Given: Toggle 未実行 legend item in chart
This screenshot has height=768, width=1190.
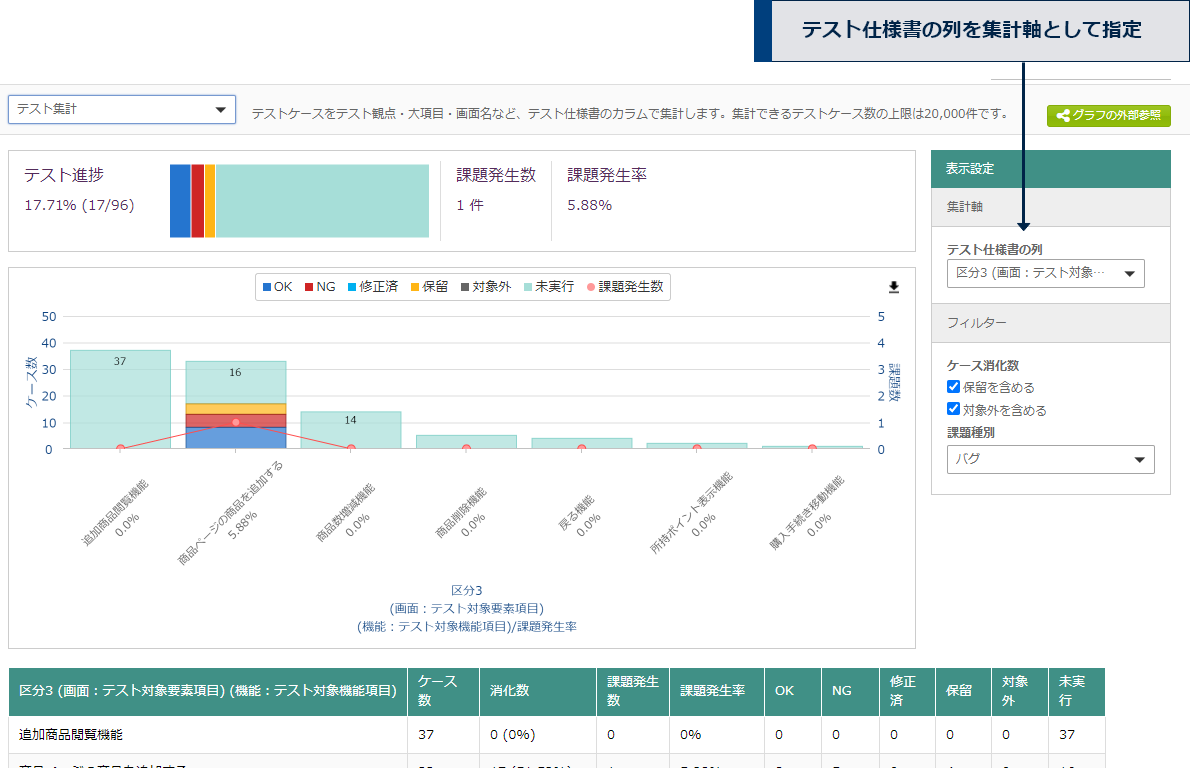Looking at the screenshot, I should (549, 287).
